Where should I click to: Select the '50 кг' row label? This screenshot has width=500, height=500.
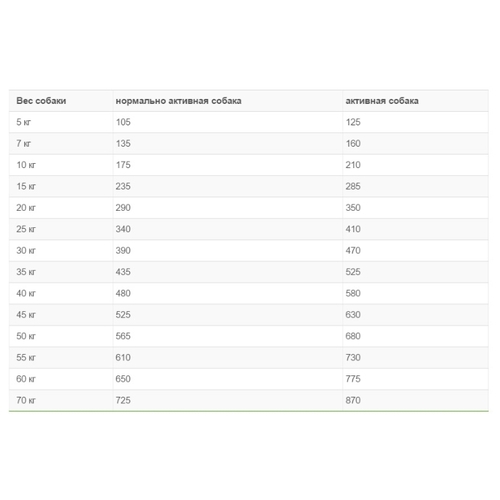tap(26, 336)
